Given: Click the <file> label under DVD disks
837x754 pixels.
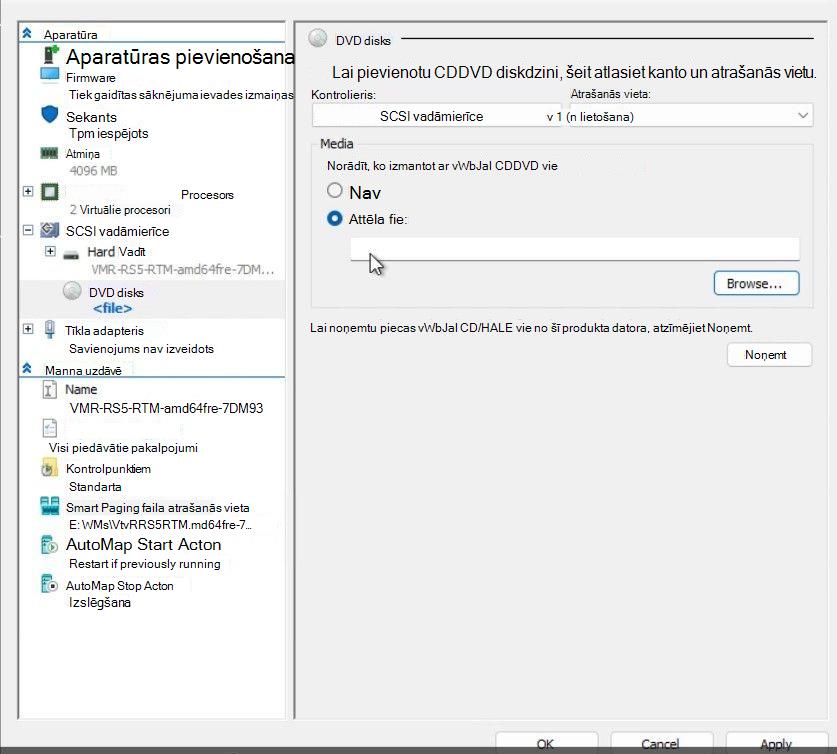Looking at the screenshot, I should pyautogui.click(x=113, y=308).
